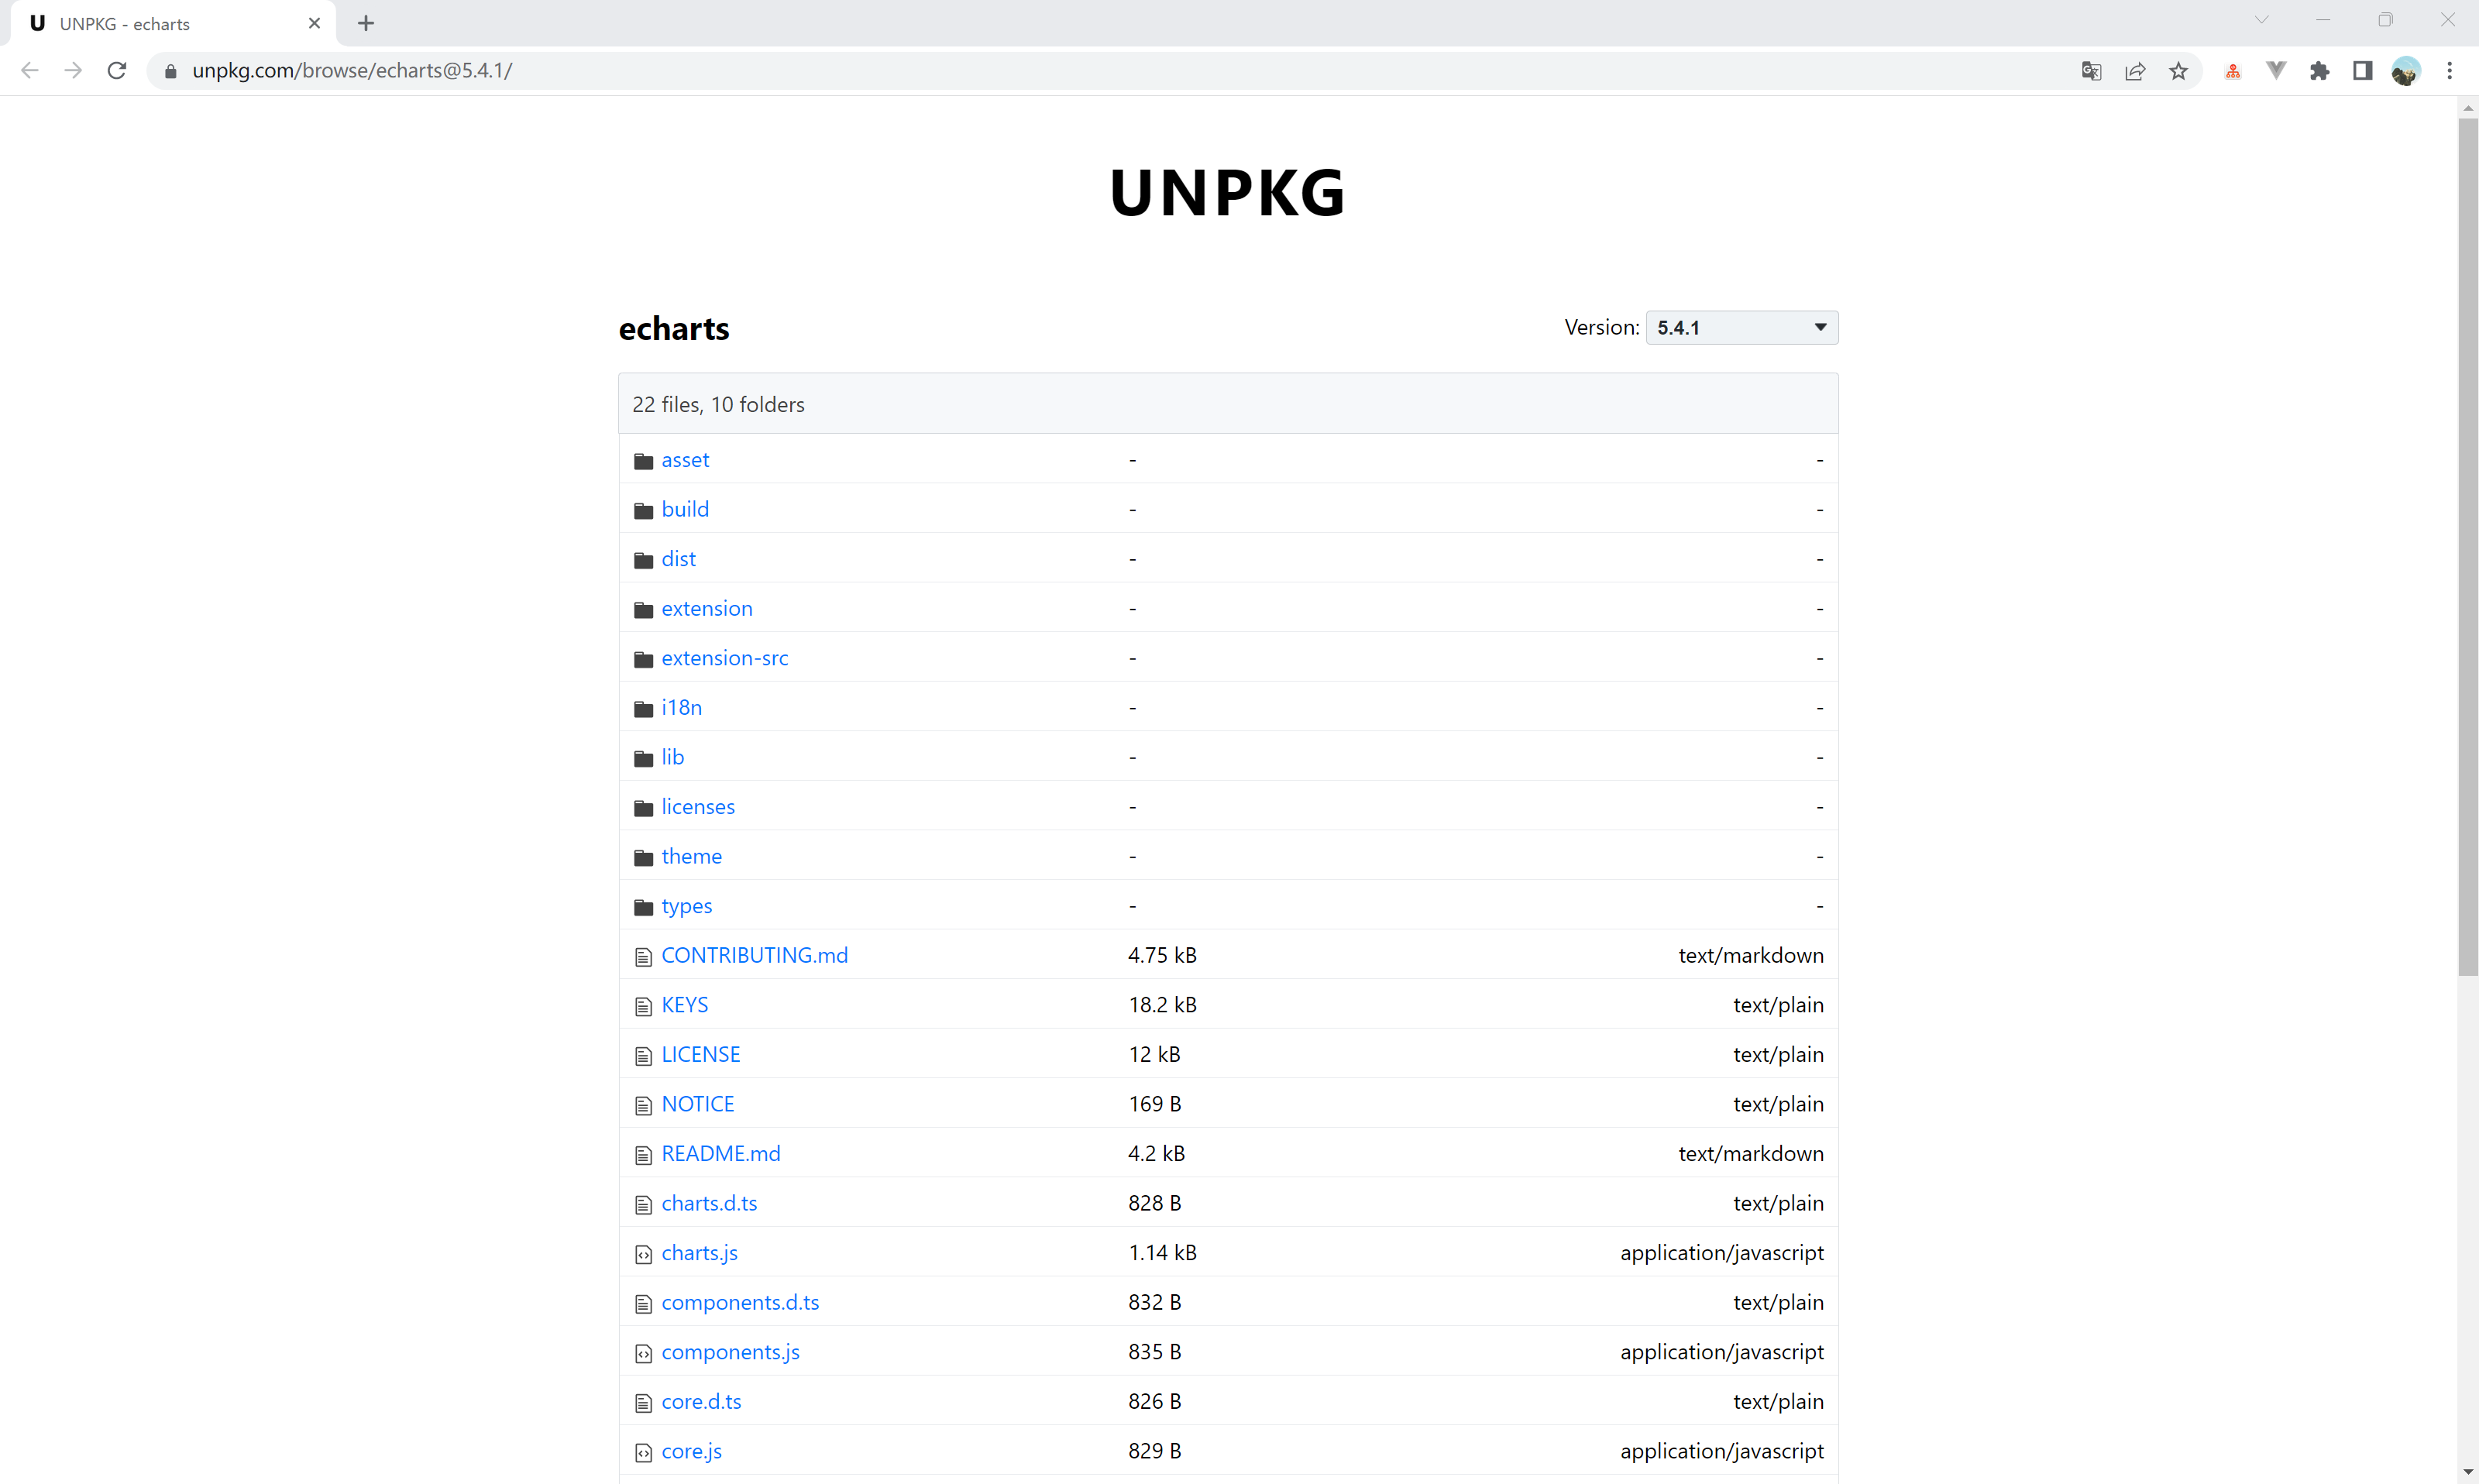Open the i18n folder link
Screen dimensions: 2479x1484
point(681,707)
